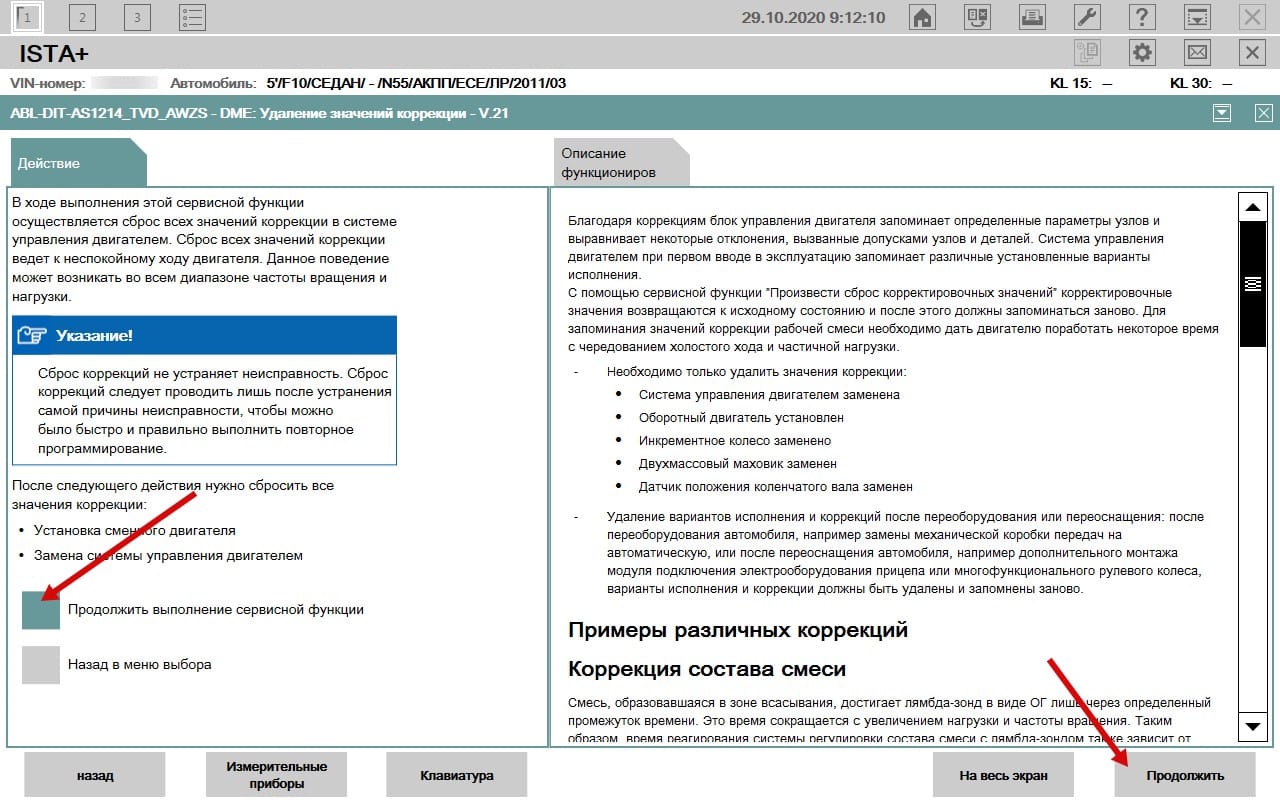The width and height of the screenshot is (1280, 800).
Task: Open the wrench administration icon
Action: tap(1087, 17)
